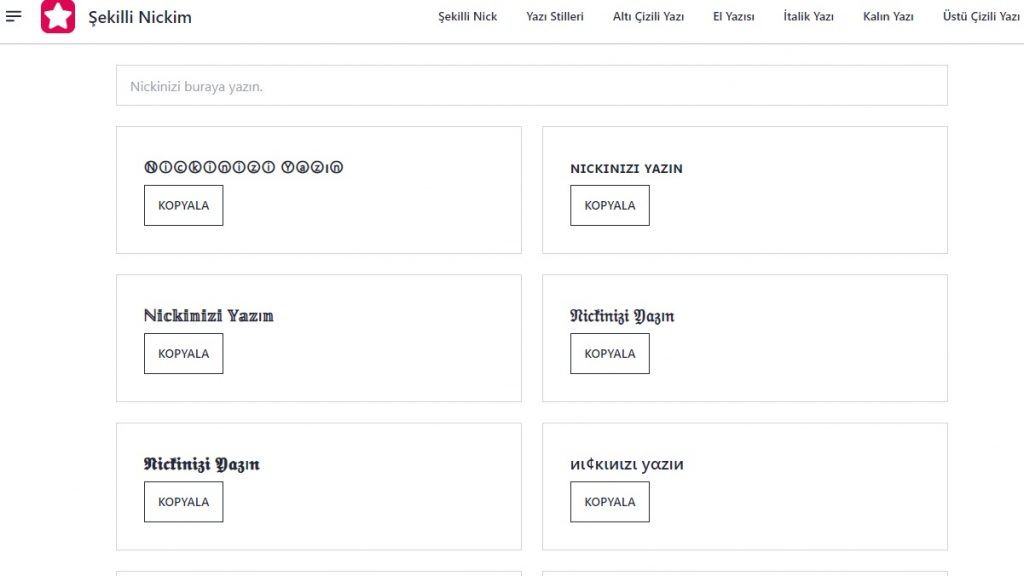Copy the thin gothic Nickinizi Yazın style
Screen dimensions: 1024x576
609,354
